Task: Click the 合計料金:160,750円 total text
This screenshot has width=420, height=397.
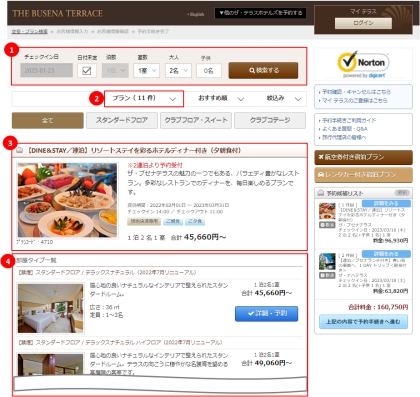Action: point(378,307)
